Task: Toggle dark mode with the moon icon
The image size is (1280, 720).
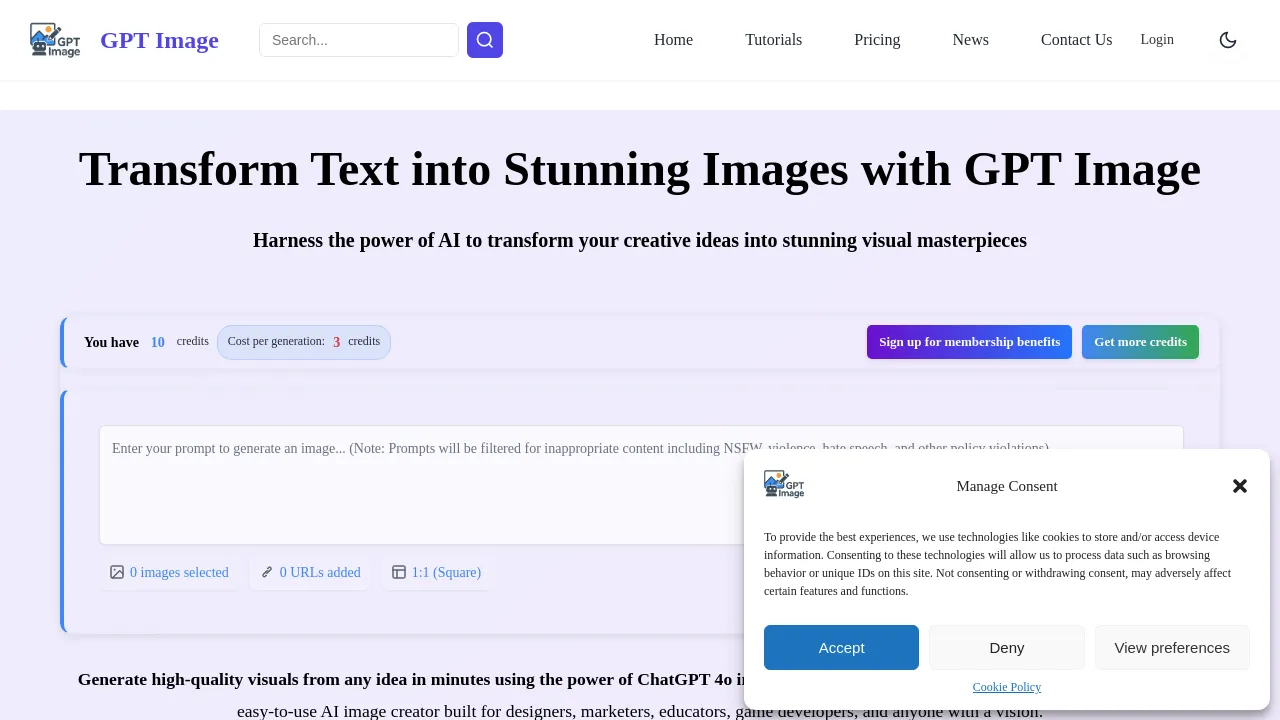Action: pyautogui.click(x=1228, y=40)
